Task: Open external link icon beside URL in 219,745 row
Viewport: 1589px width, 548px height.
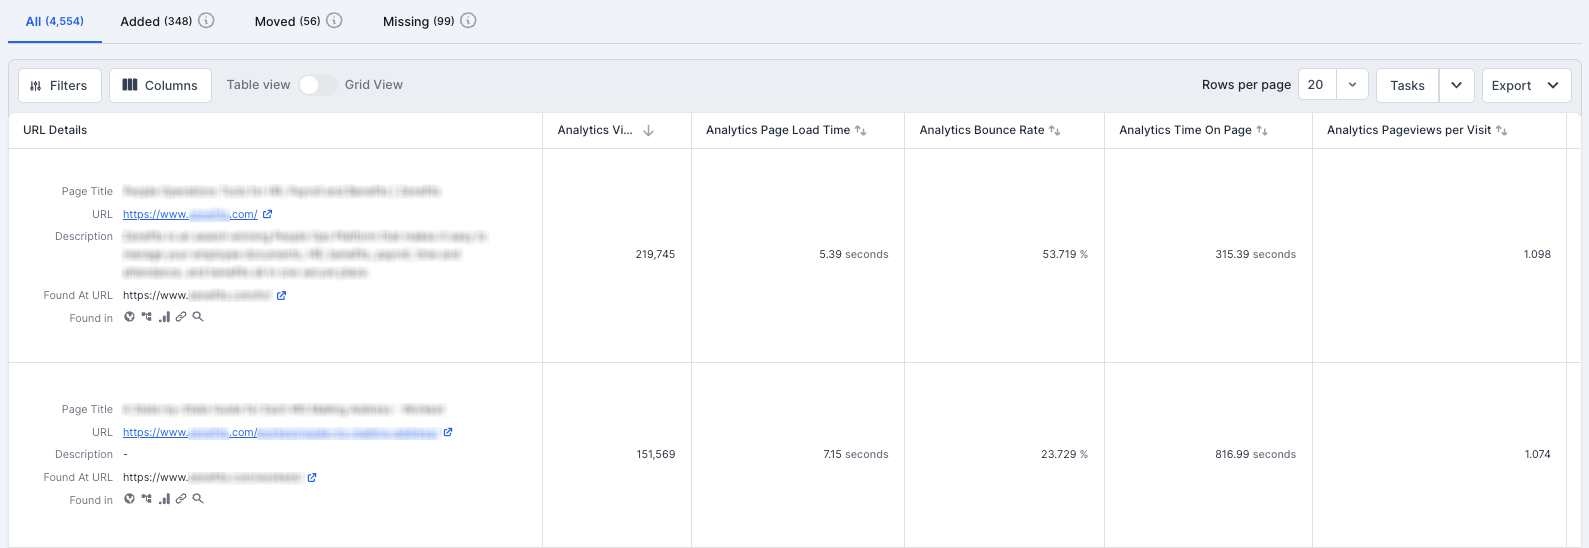Action: point(268,214)
